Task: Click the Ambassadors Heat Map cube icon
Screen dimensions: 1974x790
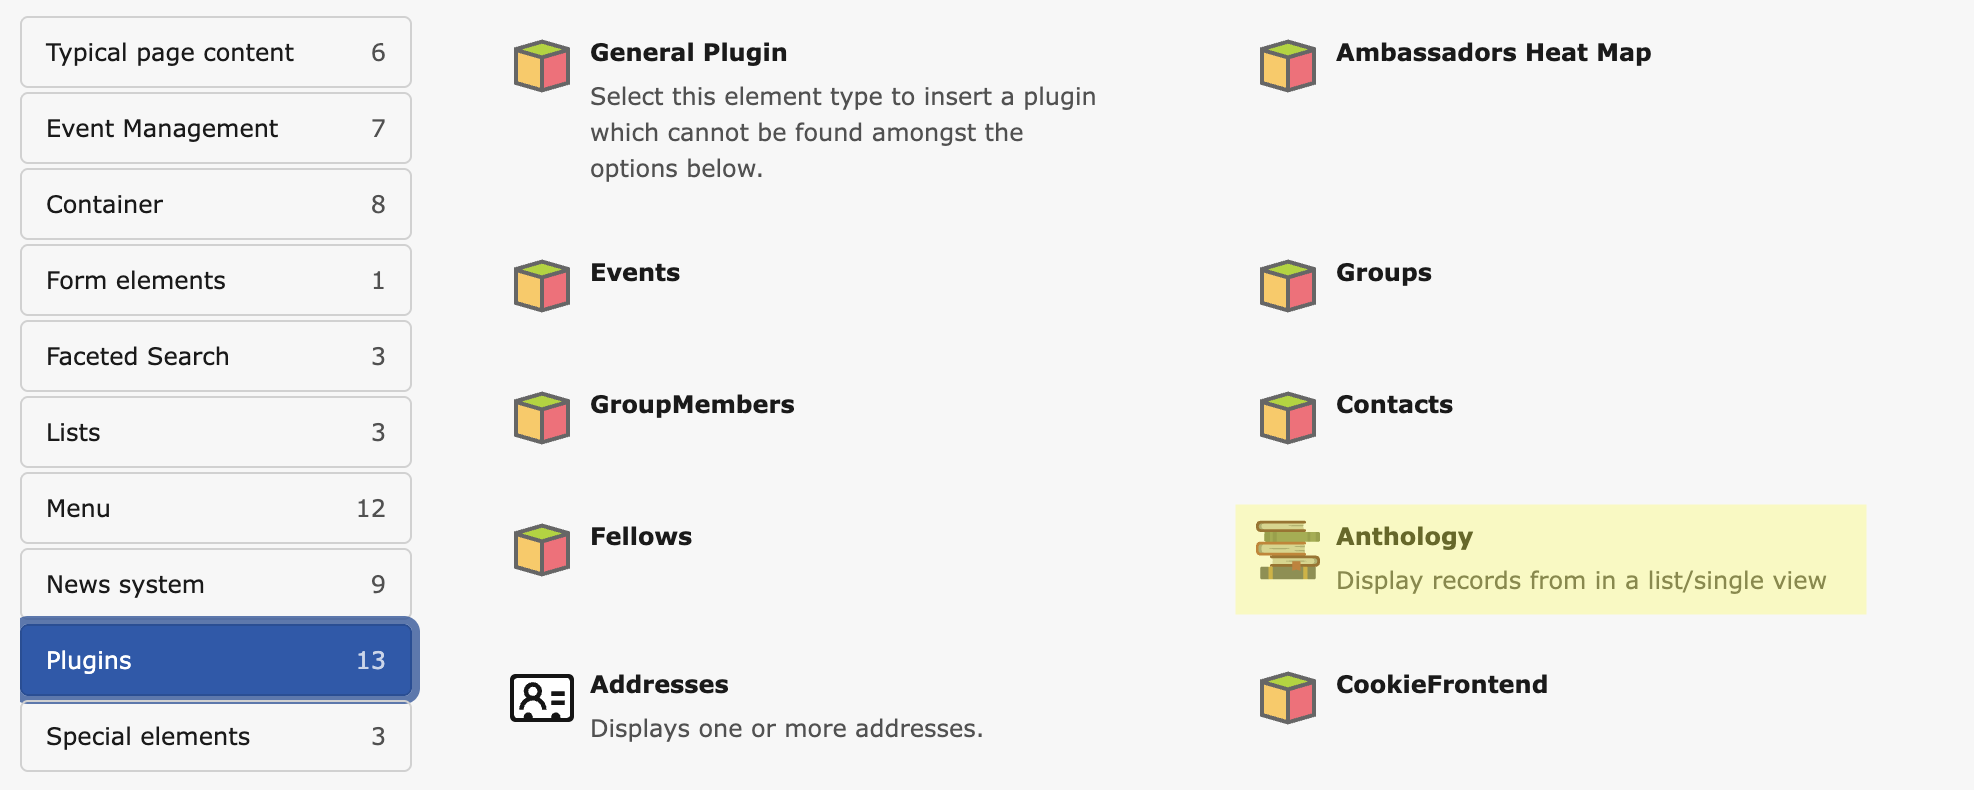Action: 1288,66
